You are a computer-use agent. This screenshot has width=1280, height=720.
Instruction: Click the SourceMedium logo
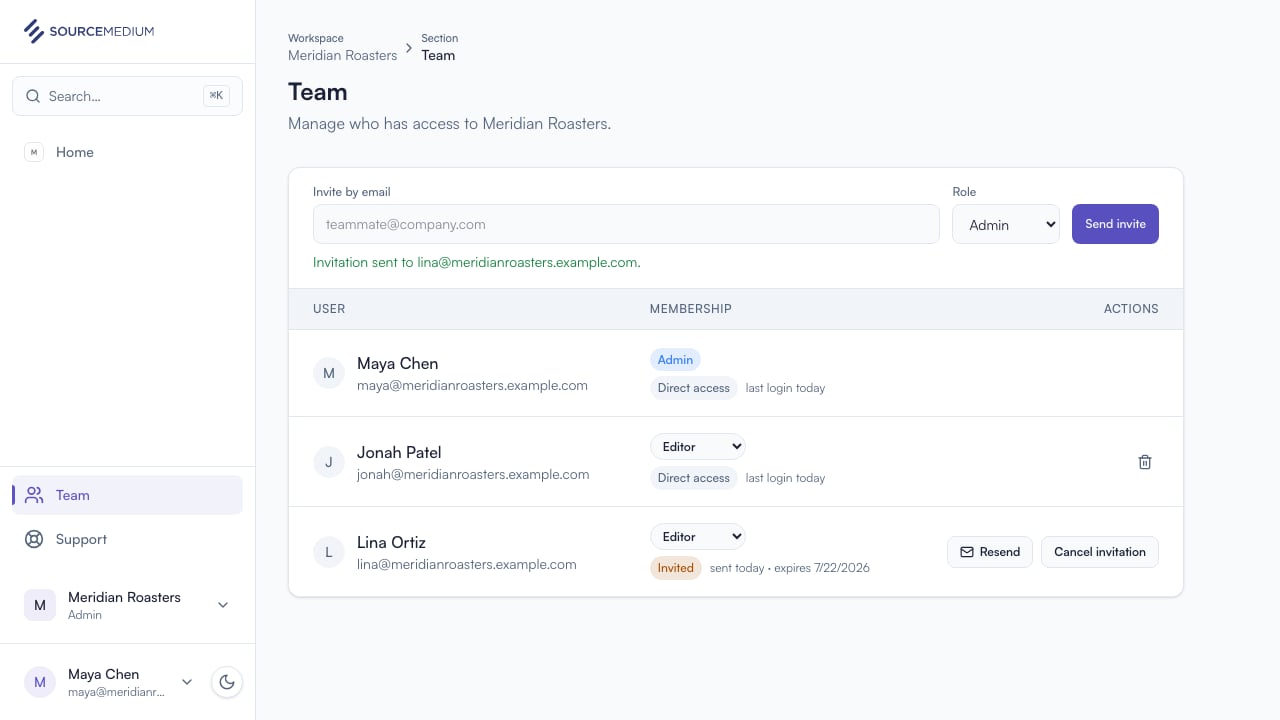[89, 31]
